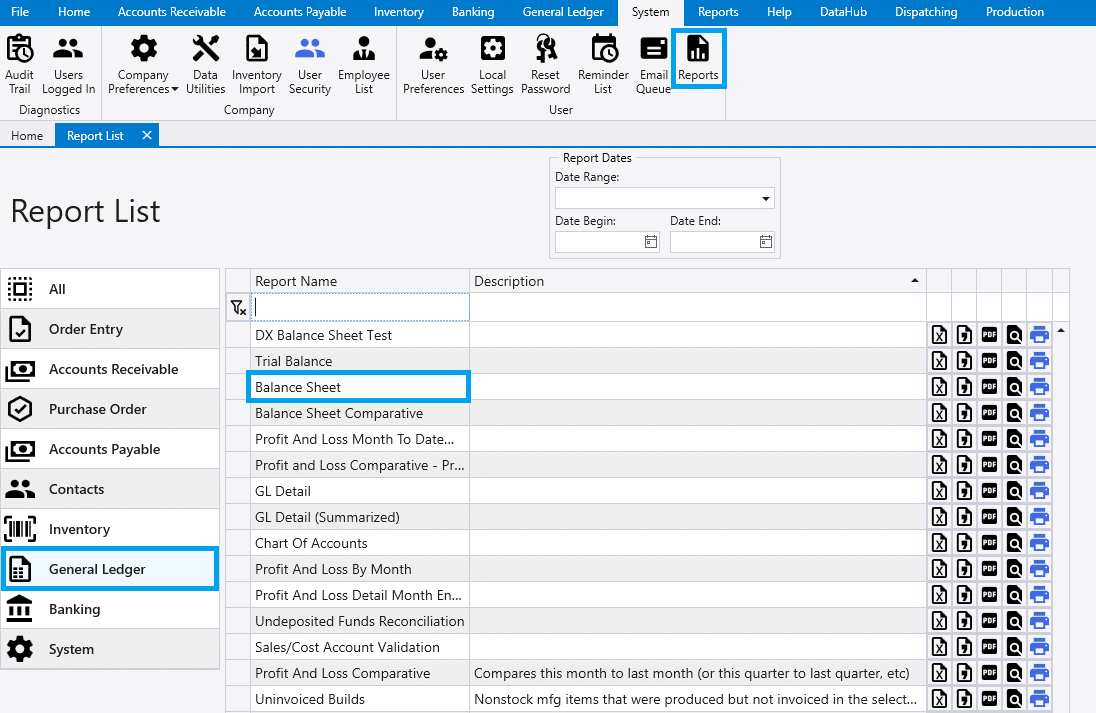Switch to the Accounts Receivable ribbon tab
The height and width of the screenshot is (713, 1096).
point(172,12)
